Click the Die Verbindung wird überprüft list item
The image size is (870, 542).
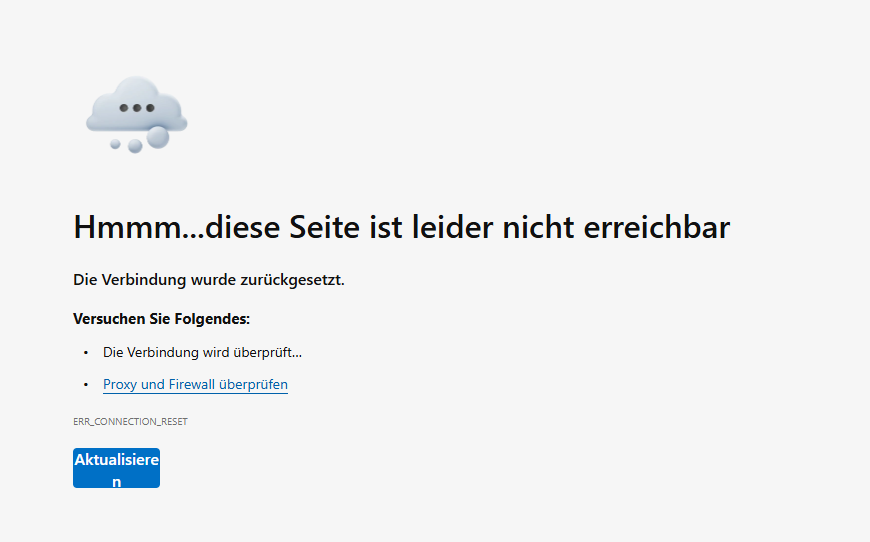(x=203, y=352)
